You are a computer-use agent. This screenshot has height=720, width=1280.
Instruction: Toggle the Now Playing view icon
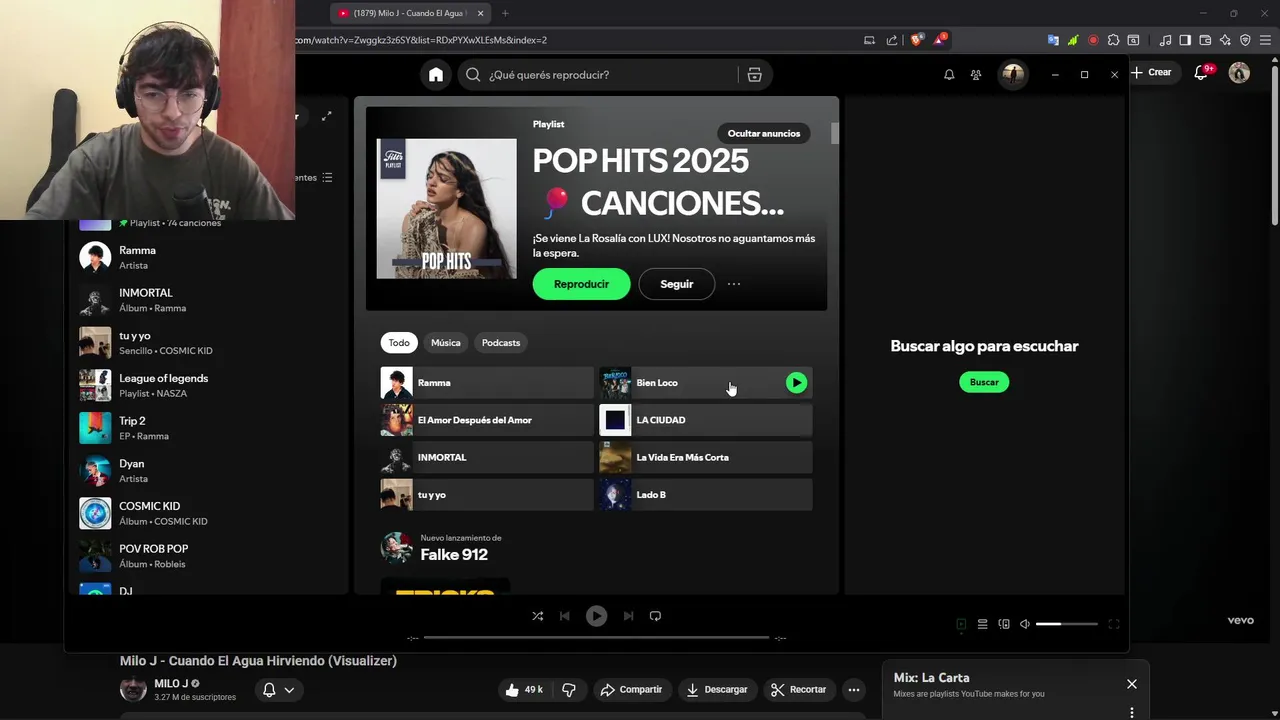961,624
